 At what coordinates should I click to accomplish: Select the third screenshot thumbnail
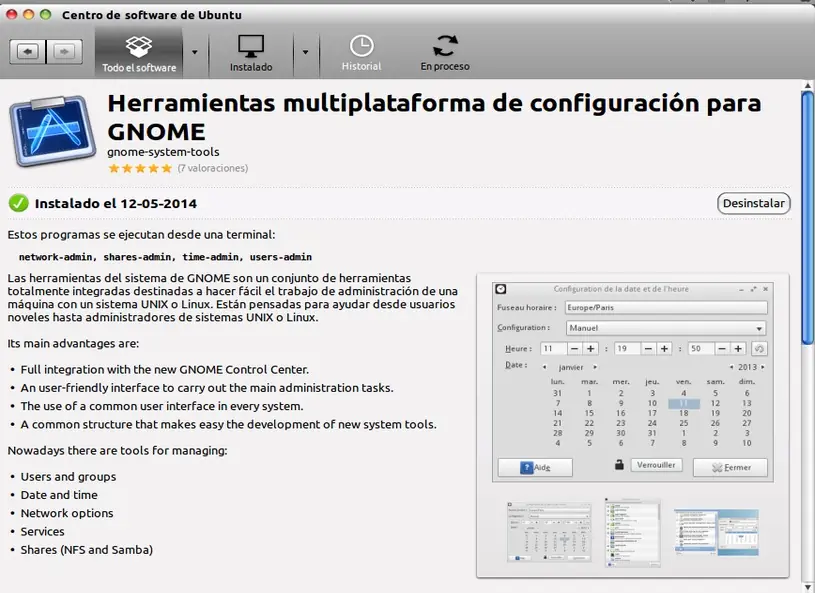click(716, 532)
